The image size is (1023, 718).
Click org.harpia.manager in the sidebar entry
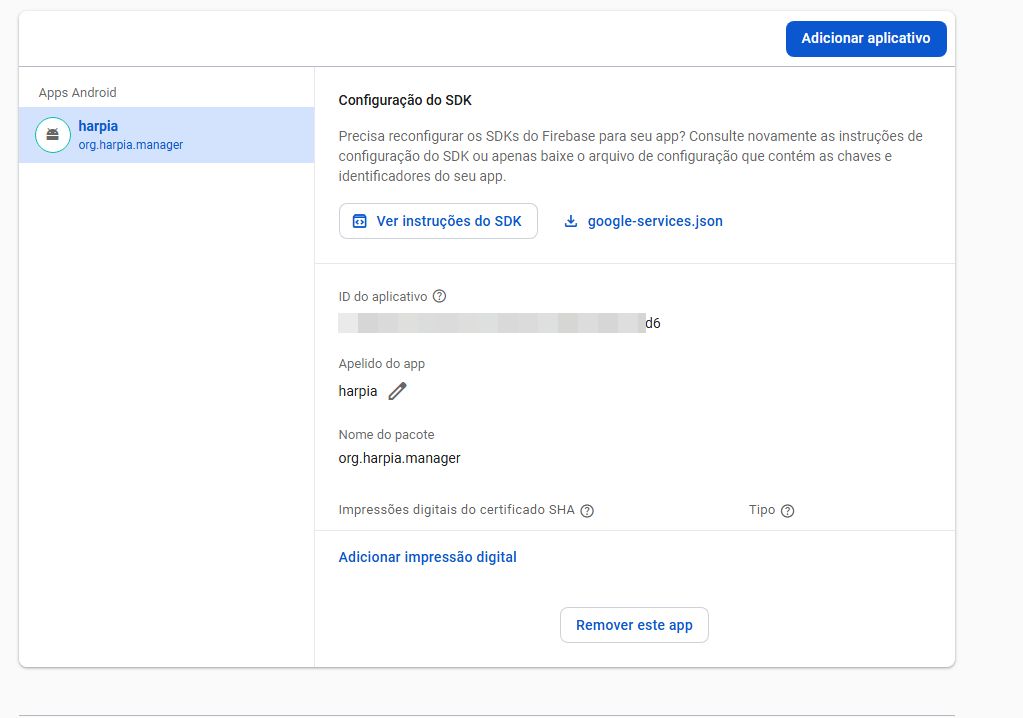point(130,145)
